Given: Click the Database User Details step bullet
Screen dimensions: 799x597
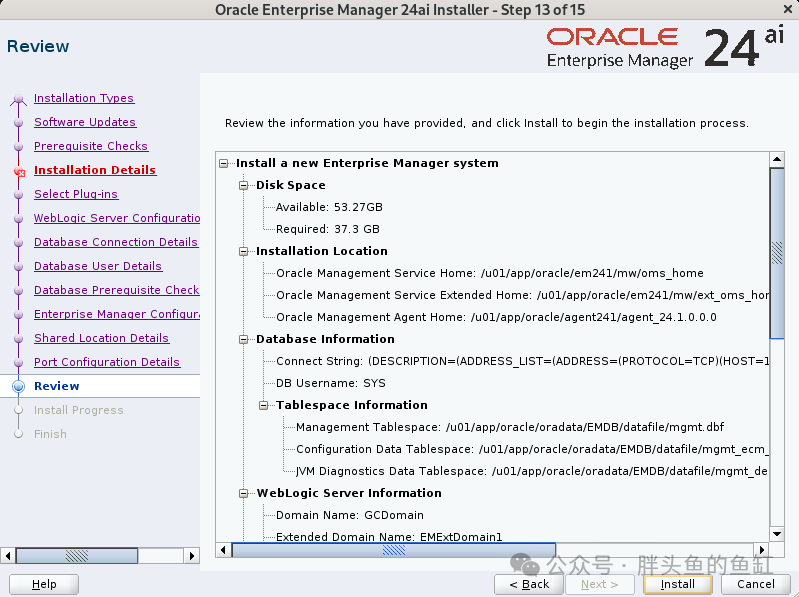Looking at the screenshot, I should pyautogui.click(x=18, y=266).
